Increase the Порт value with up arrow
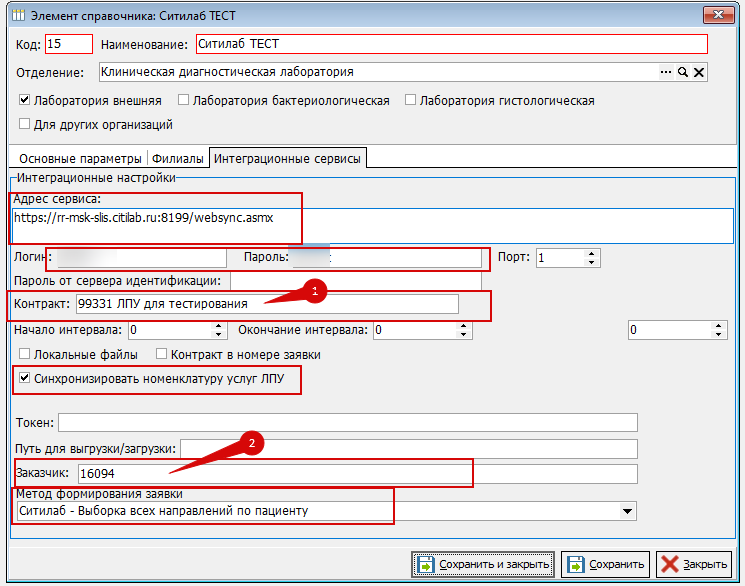The image size is (745, 586). pos(591,253)
